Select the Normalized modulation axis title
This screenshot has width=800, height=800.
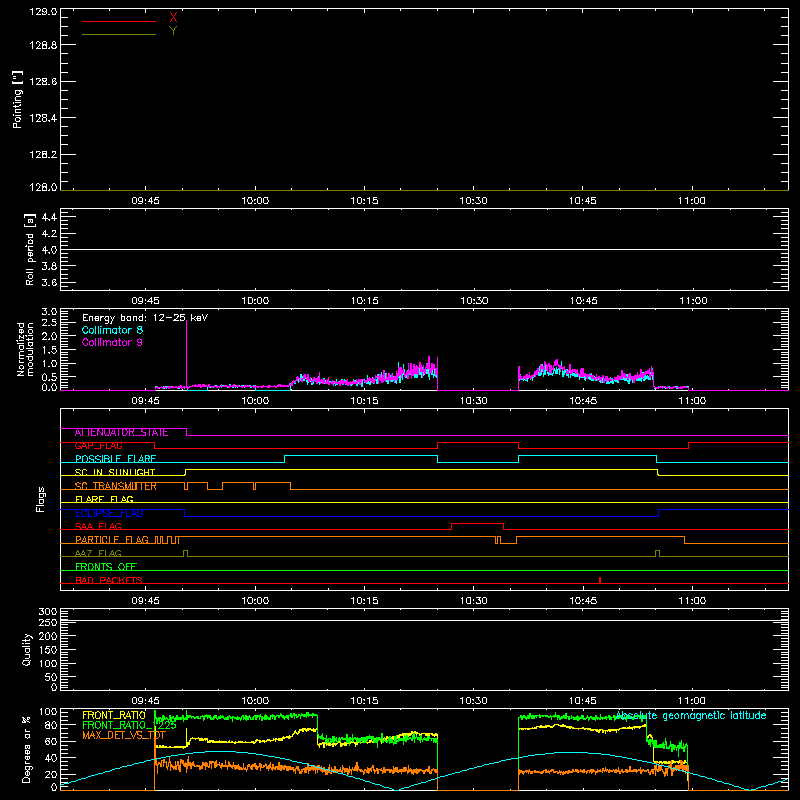[26, 349]
